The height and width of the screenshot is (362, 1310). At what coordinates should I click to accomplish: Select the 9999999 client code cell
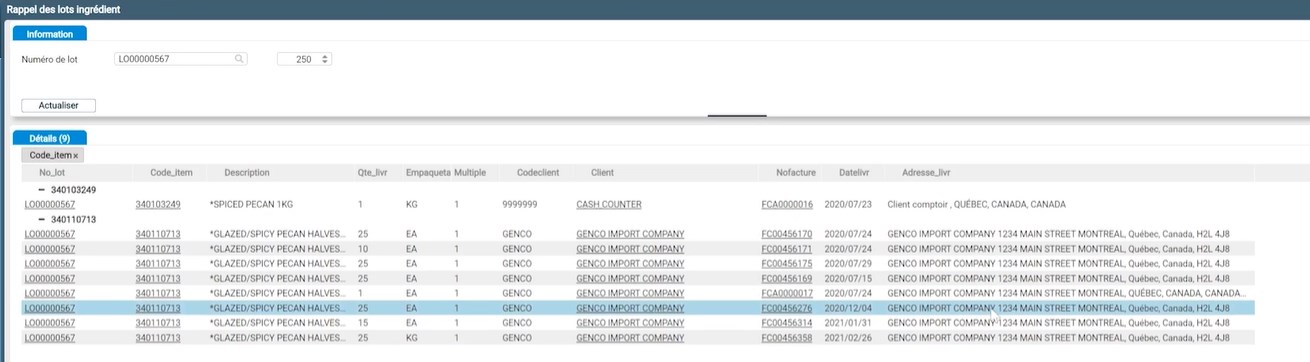click(520, 204)
